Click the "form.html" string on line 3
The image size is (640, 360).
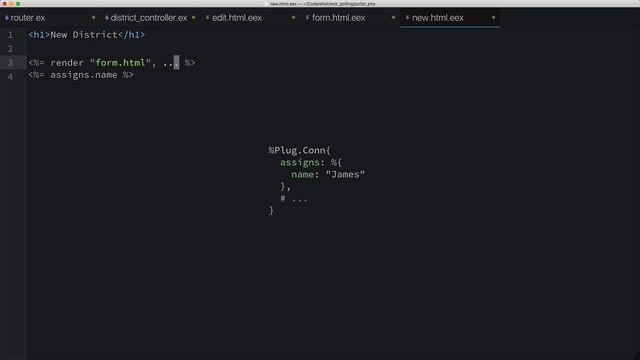[120, 63]
